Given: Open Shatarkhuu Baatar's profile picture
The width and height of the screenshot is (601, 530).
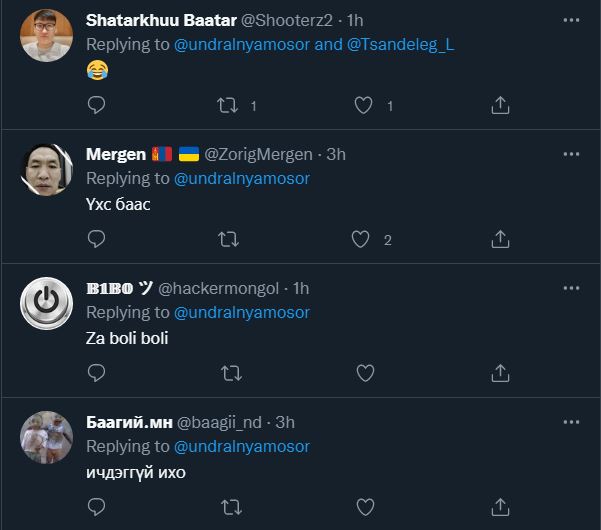Looking at the screenshot, I should point(47,35).
